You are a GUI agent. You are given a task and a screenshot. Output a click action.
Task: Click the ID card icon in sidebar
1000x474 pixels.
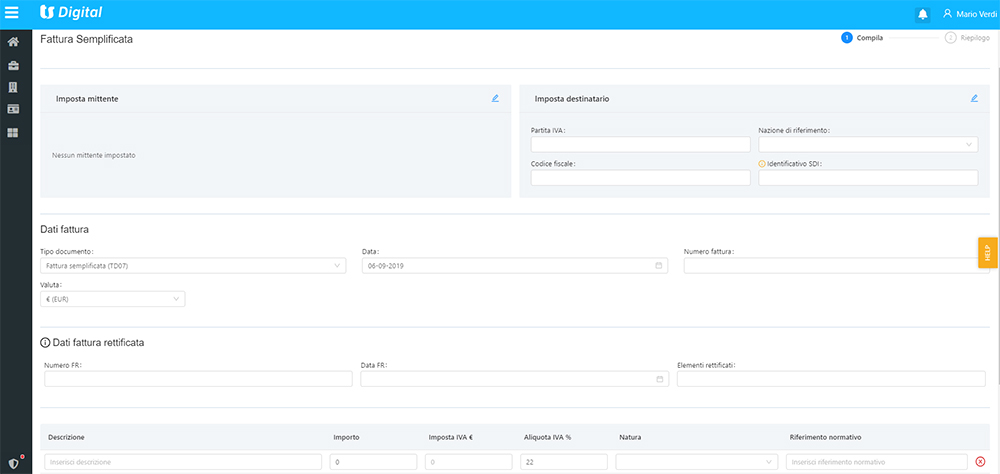pos(13,109)
